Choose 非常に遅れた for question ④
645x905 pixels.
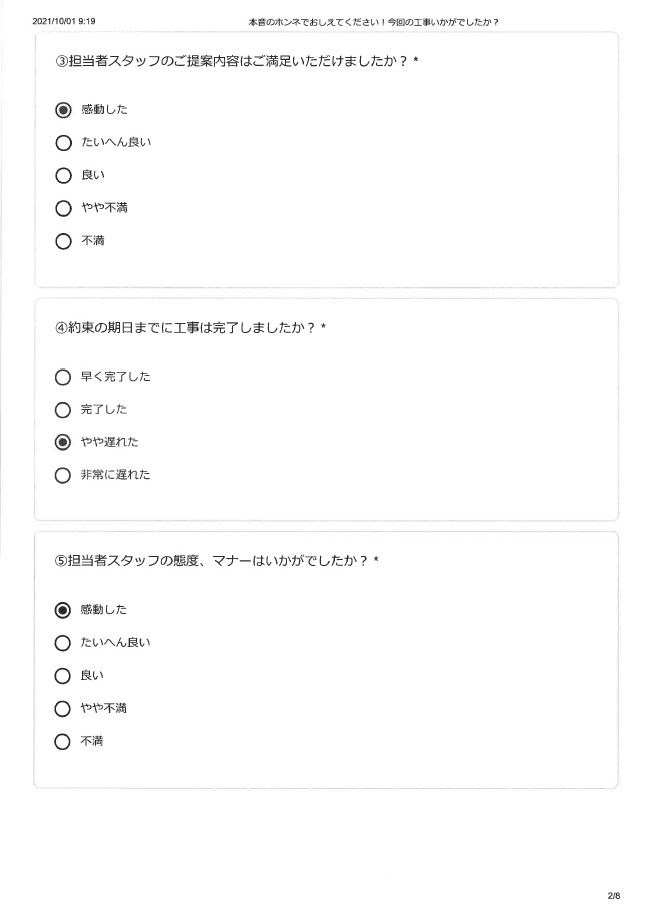point(63,476)
